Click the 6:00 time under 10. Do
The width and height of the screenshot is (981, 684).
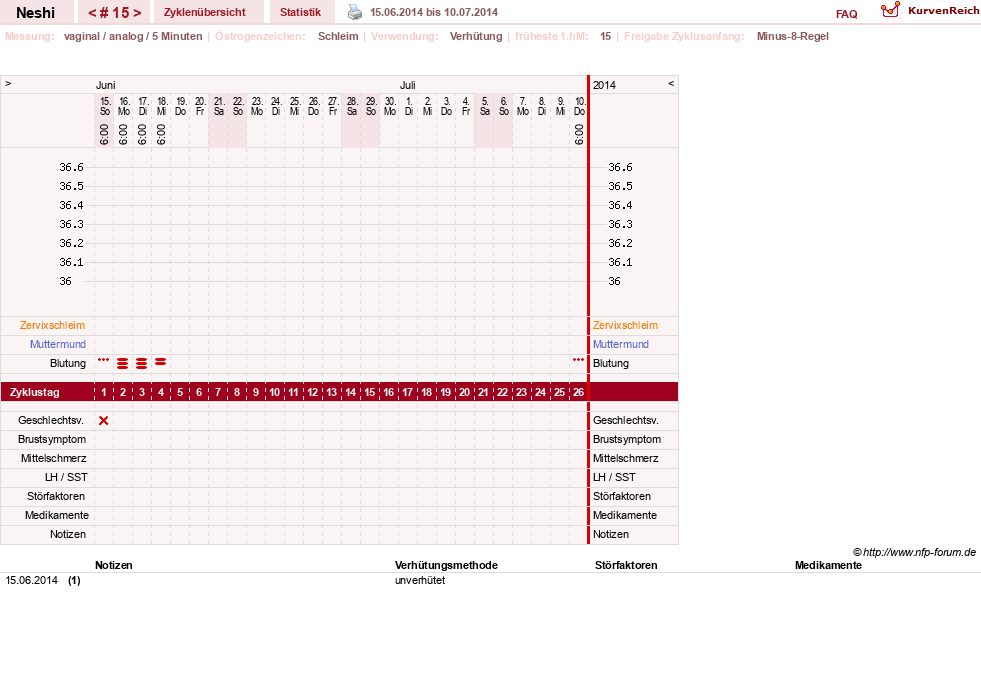(579, 135)
